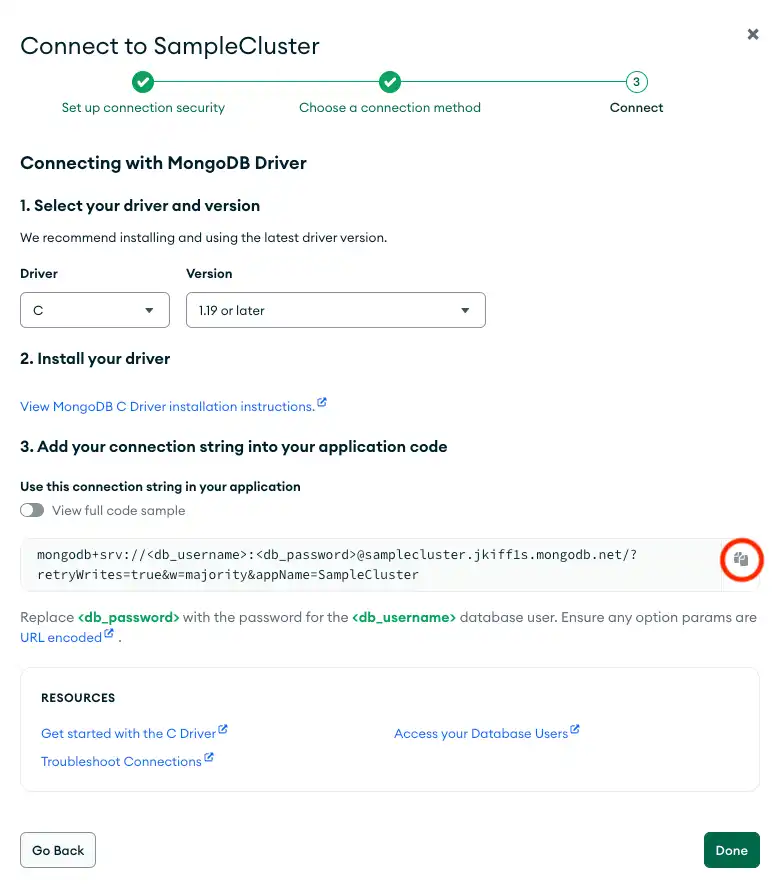Open the Version dropdown showing 1.19 or later
Image resolution: width=783 pixels, height=887 pixels.
(x=335, y=310)
